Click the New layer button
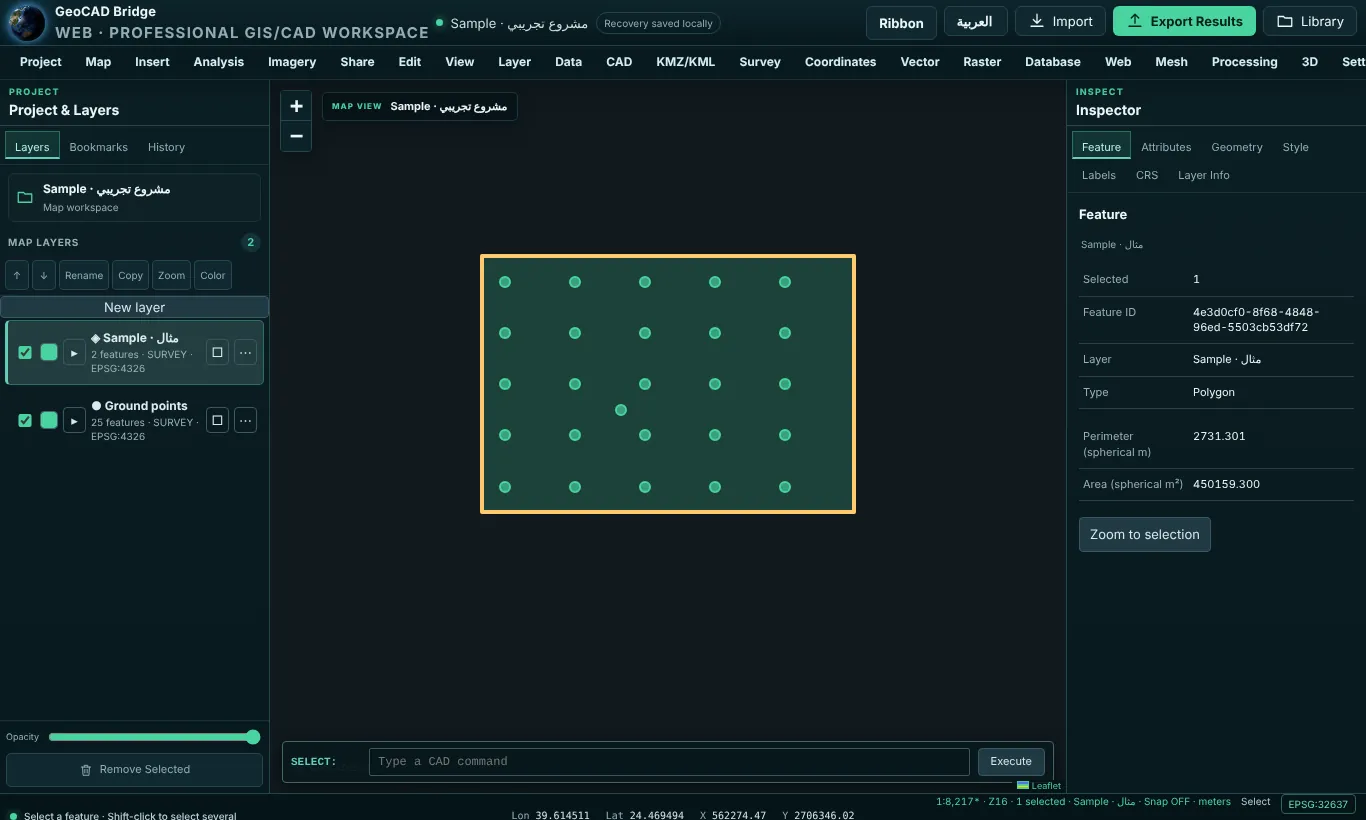1366x820 pixels. coord(134,307)
